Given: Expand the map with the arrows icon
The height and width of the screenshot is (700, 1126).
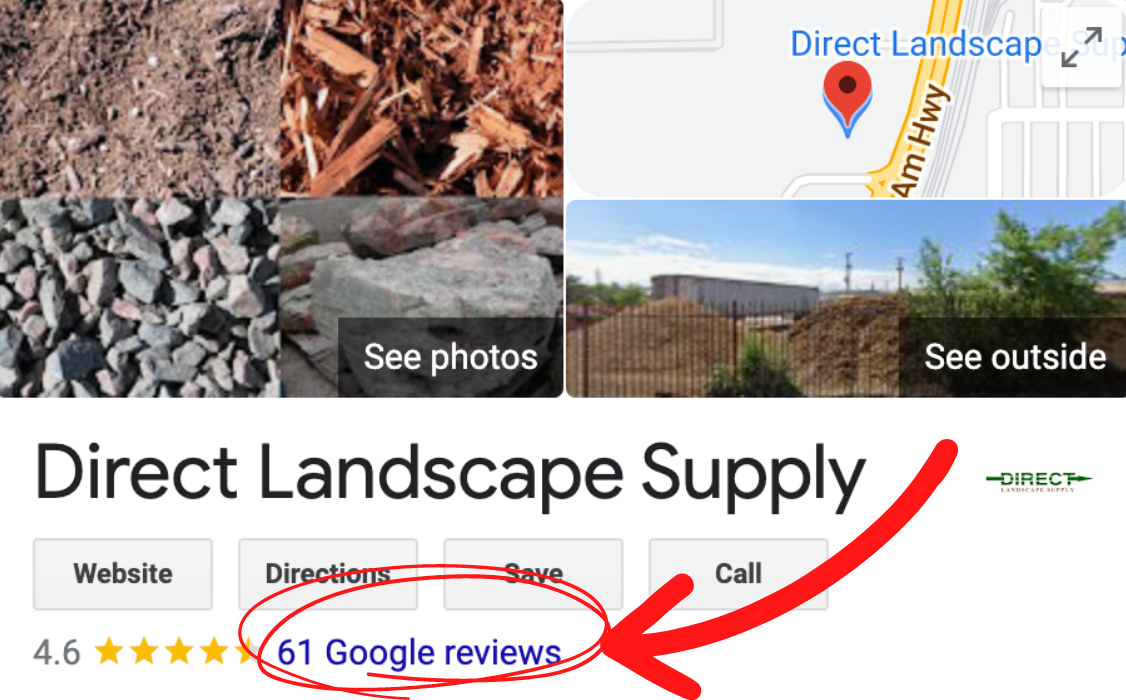Looking at the screenshot, I should coord(1081,47).
